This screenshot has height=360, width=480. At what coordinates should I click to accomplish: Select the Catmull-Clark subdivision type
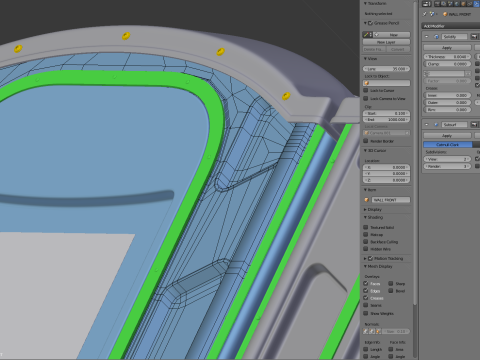pyautogui.click(x=448, y=145)
